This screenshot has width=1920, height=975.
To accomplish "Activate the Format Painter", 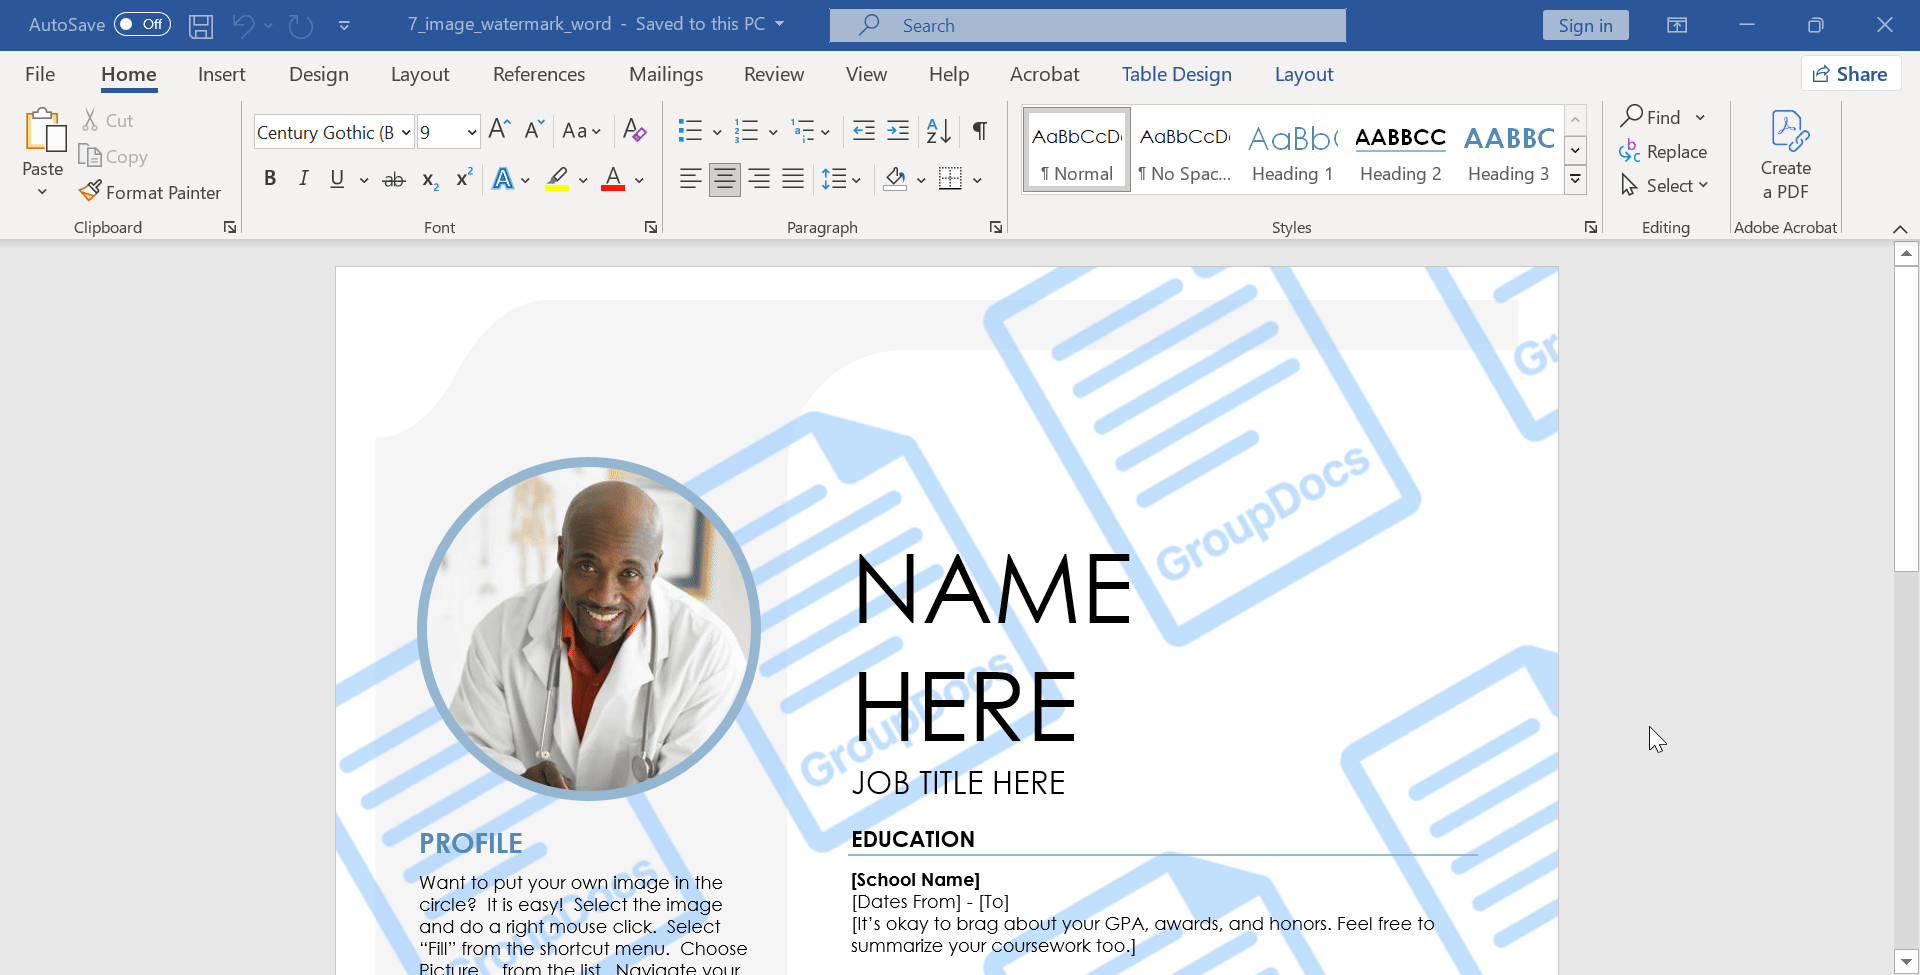I will click(151, 192).
